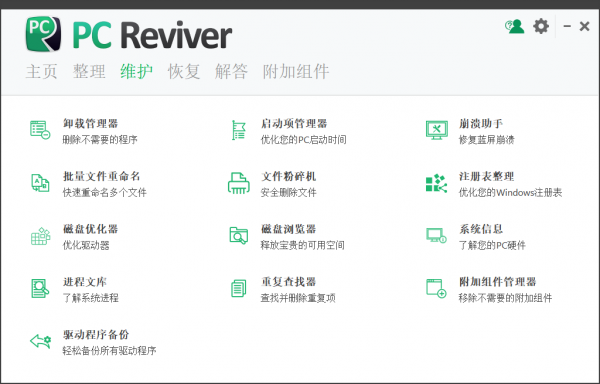This screenshot has width=600, height=384.
Task: Click the System Information monitor icon
Action: click(436, 235)
